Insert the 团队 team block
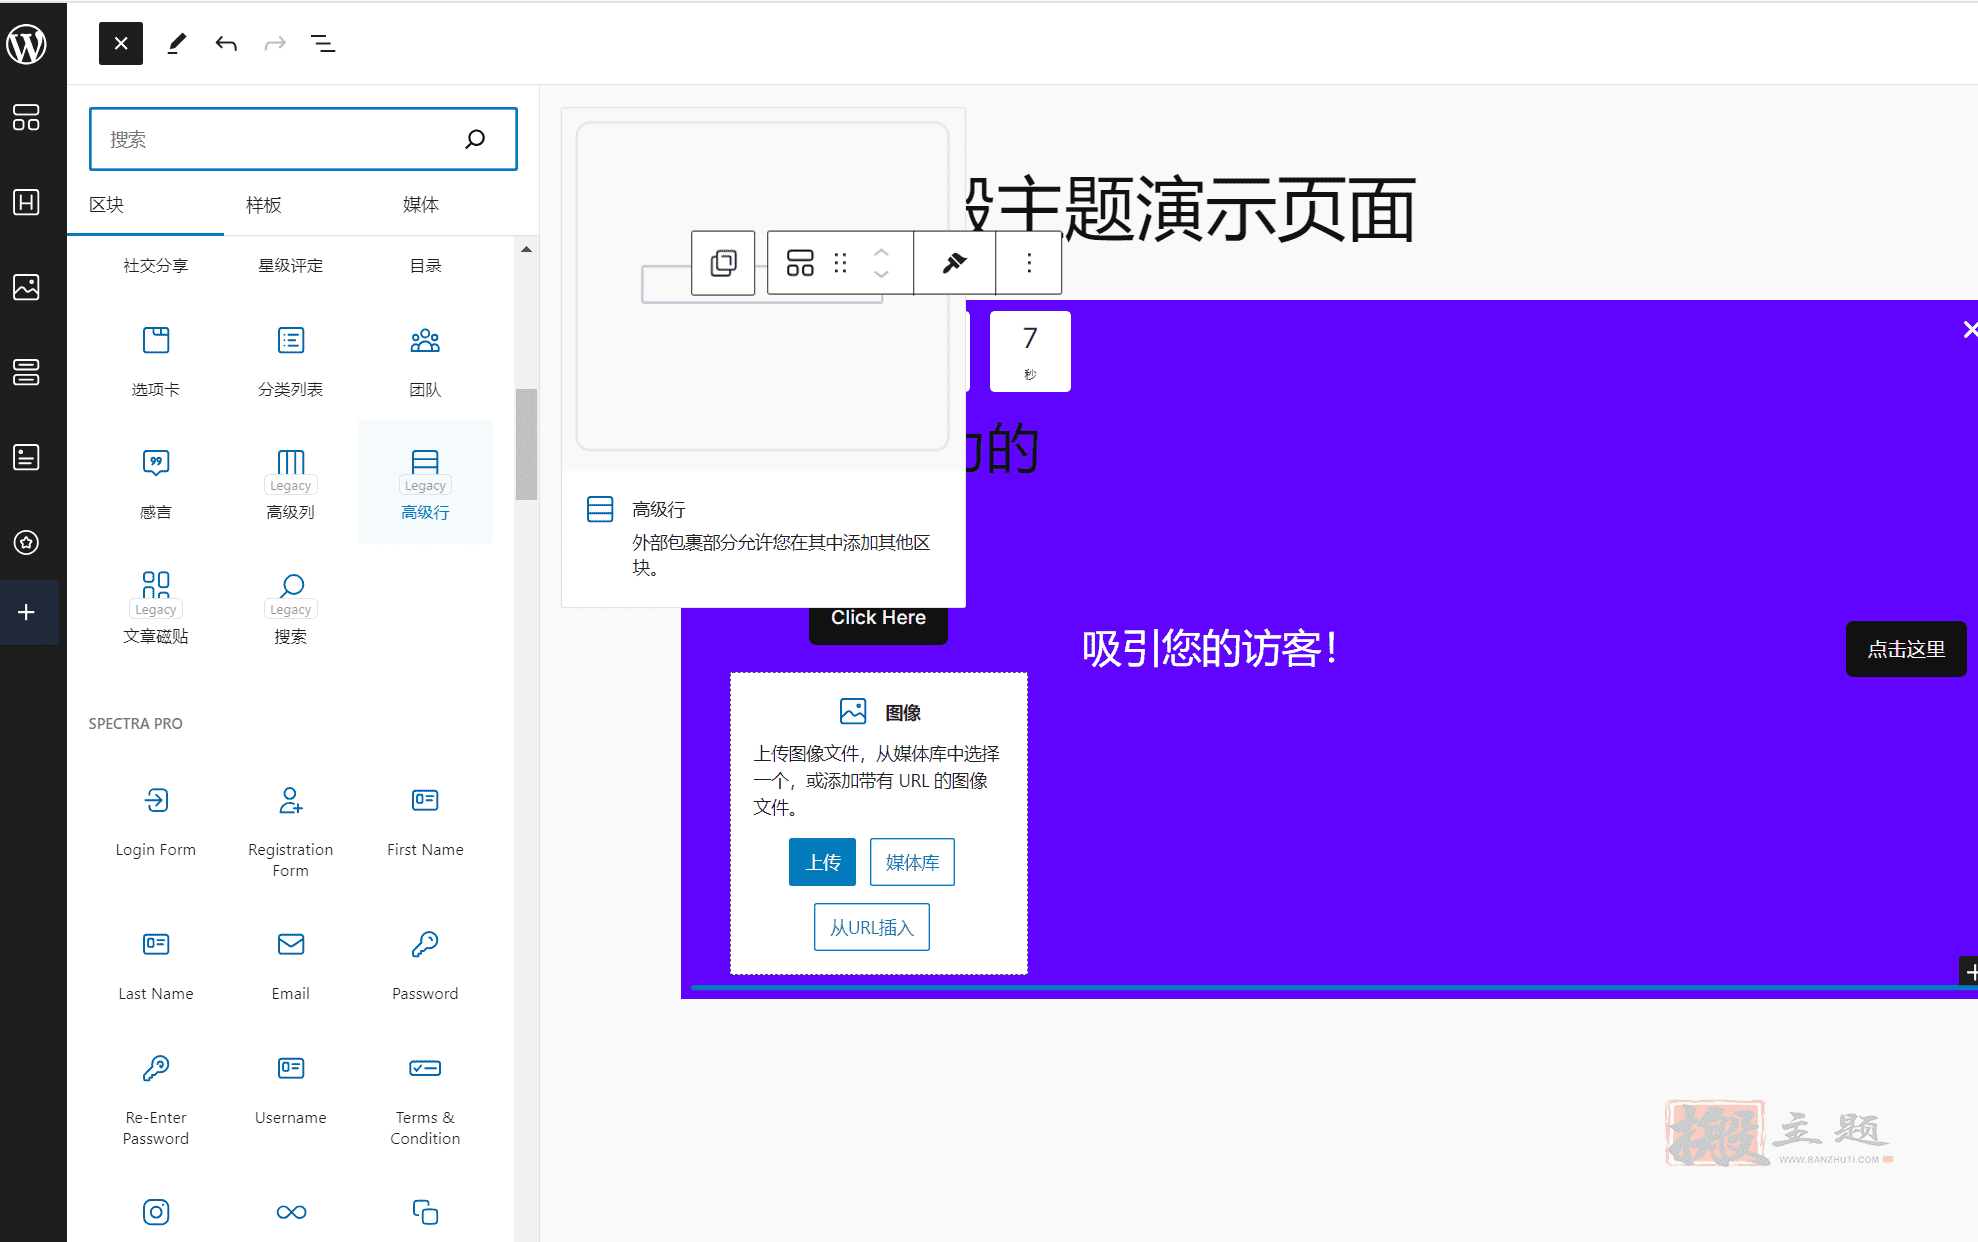 [x=425, y=360]
